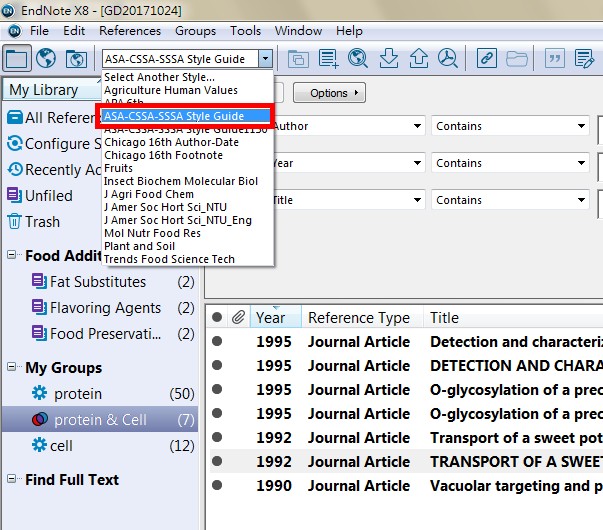Select Mol Nutr Food Res style
Screen dimensions: 603x530
tap(188, 233)
